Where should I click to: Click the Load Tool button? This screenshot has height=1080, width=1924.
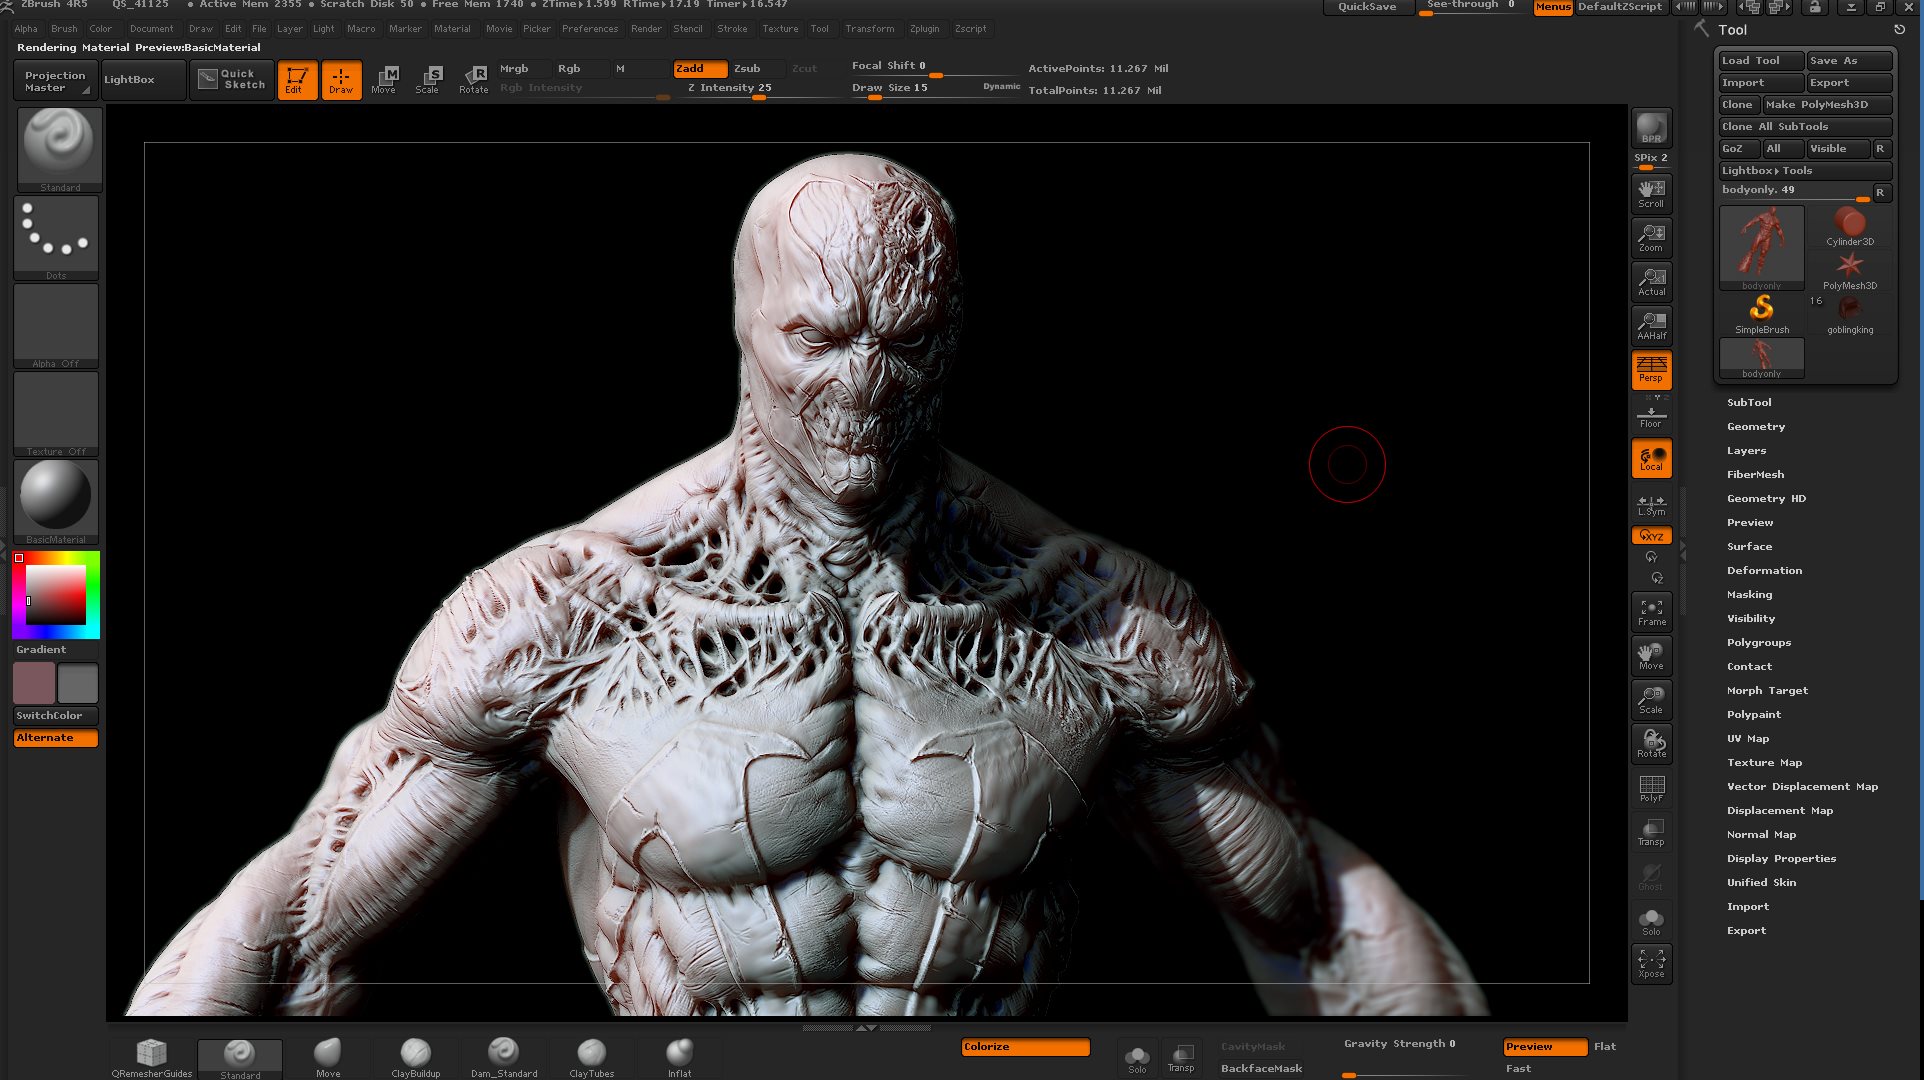(x=1761, y=61)
